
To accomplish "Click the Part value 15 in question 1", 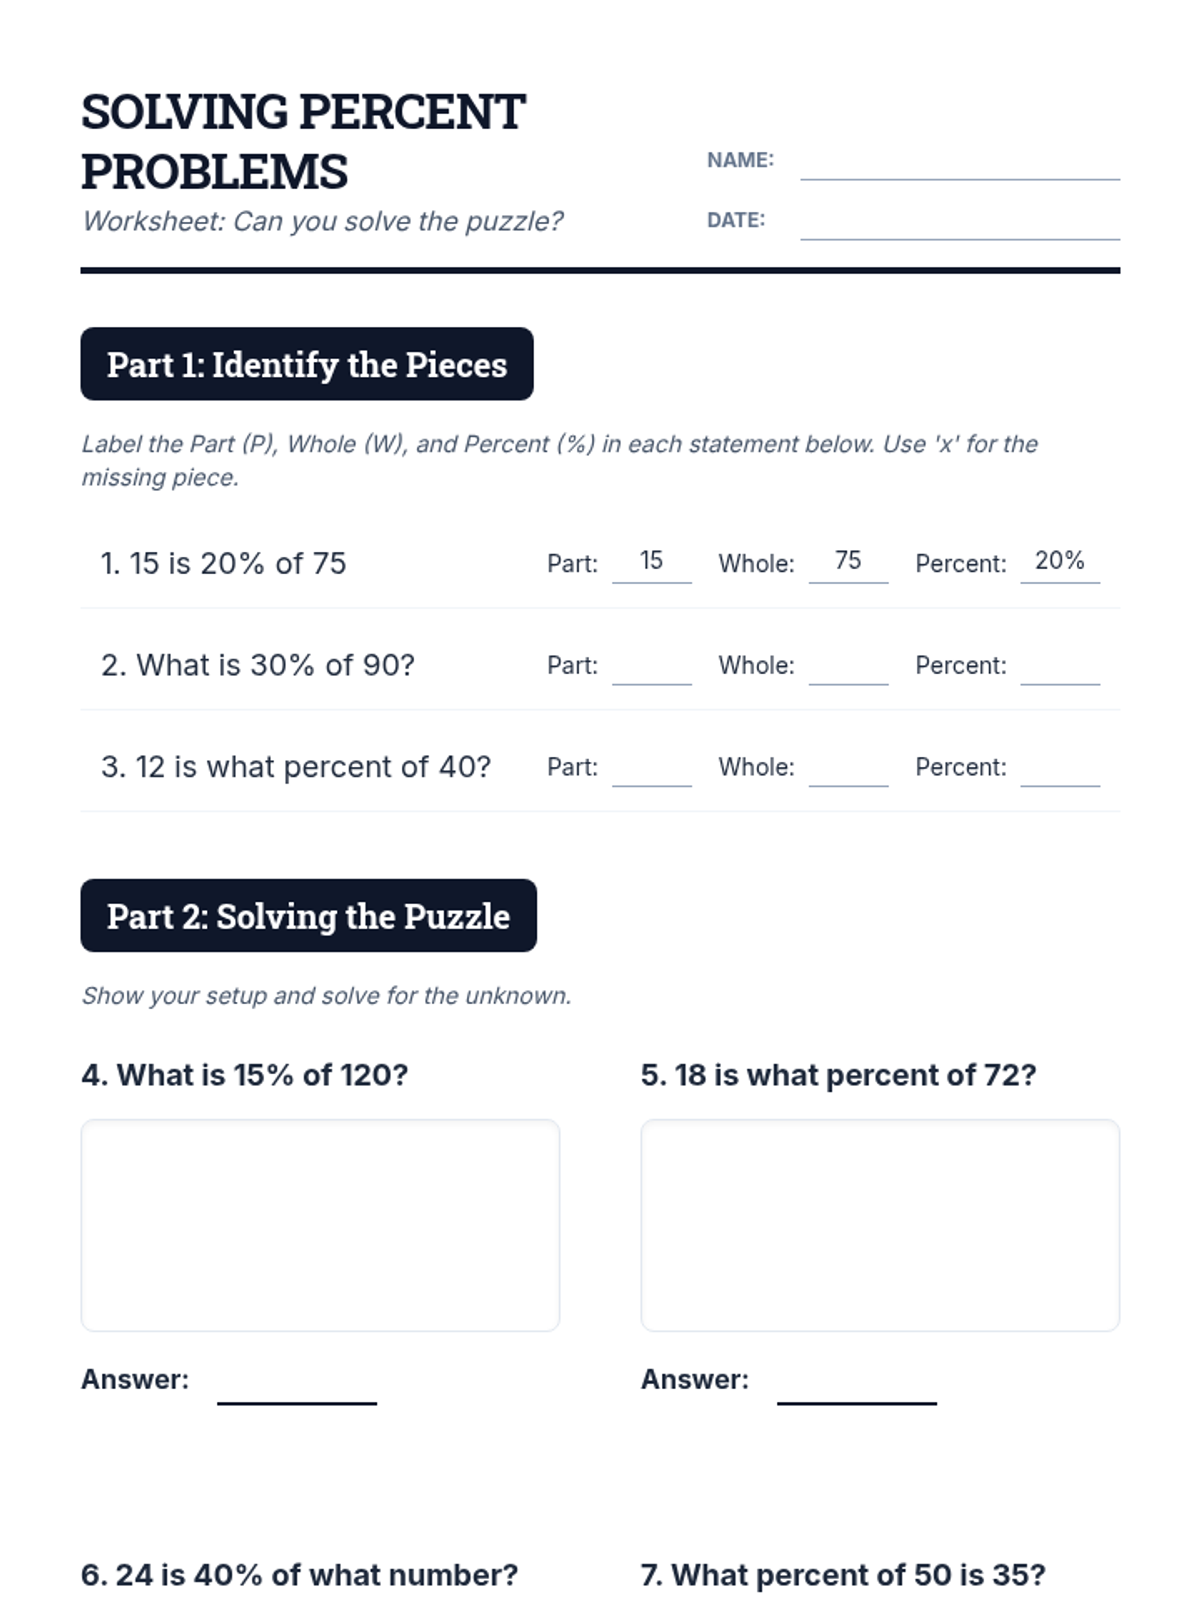I will [x=651, y=561].
